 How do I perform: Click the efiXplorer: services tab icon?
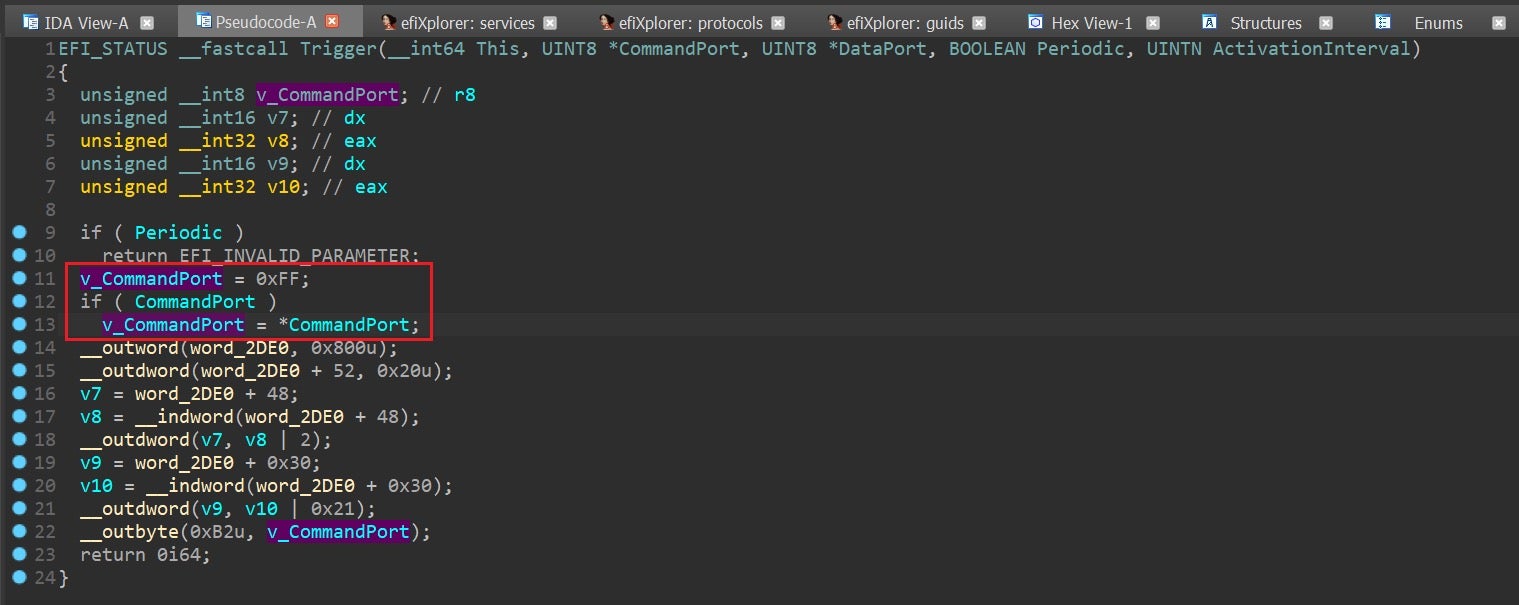(x=388, y=22)
